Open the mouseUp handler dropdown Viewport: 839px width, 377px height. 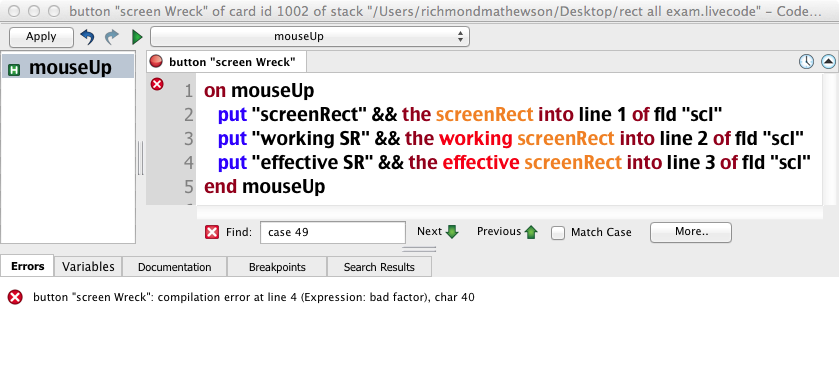[310, 37]
